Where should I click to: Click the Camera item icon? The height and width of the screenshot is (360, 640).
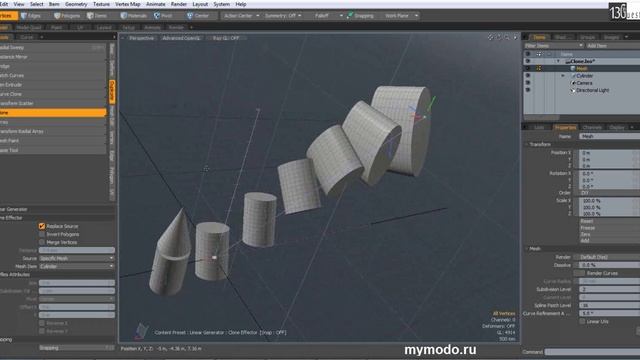[x=573, y=83]
